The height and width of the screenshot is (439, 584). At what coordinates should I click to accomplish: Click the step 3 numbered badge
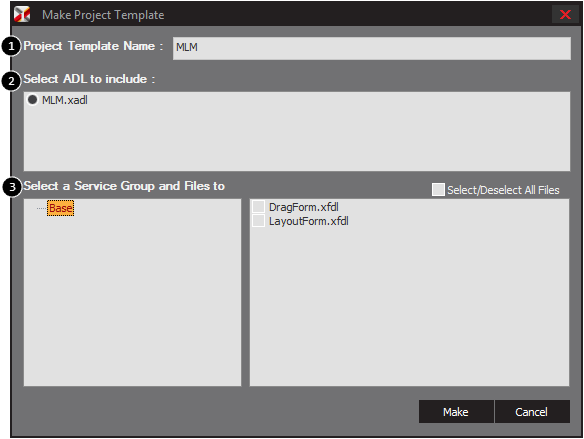point(12,187)
